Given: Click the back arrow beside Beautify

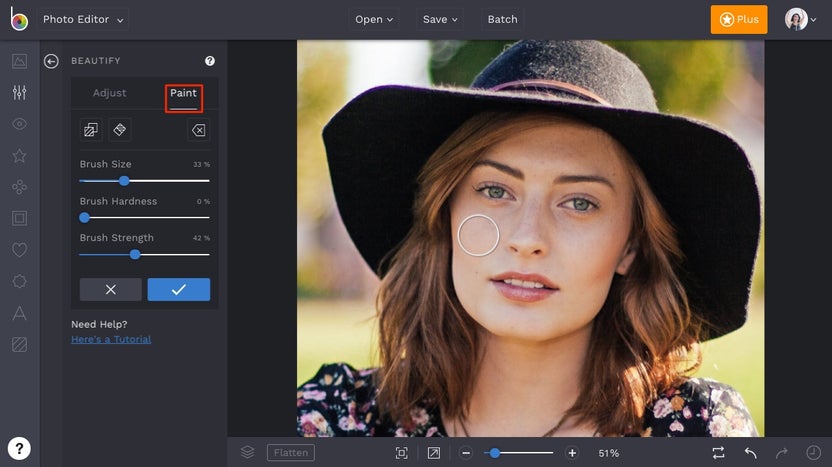Looking at the screenshot, I should (x=52, y=61).
